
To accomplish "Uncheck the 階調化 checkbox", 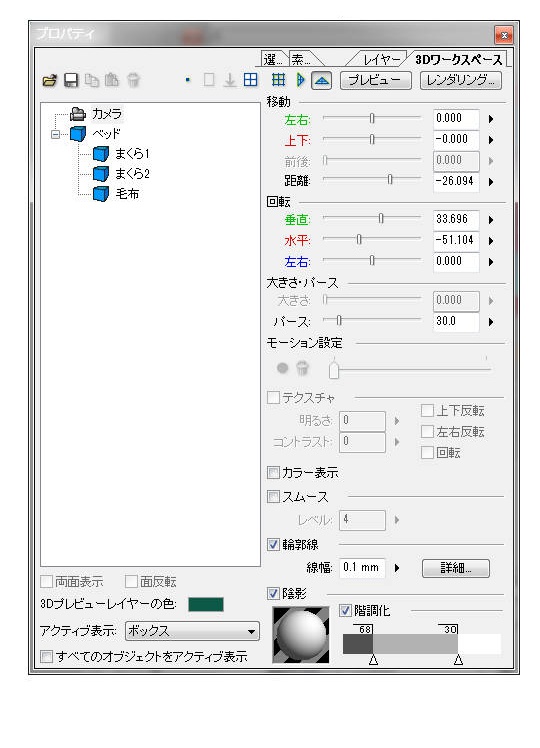I will tap(345, 610).
